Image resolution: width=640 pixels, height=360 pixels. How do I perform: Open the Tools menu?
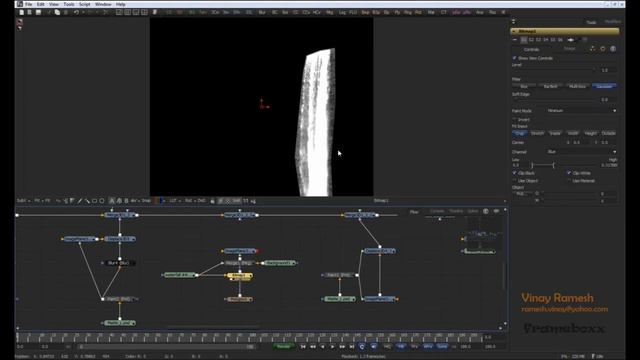69,4
